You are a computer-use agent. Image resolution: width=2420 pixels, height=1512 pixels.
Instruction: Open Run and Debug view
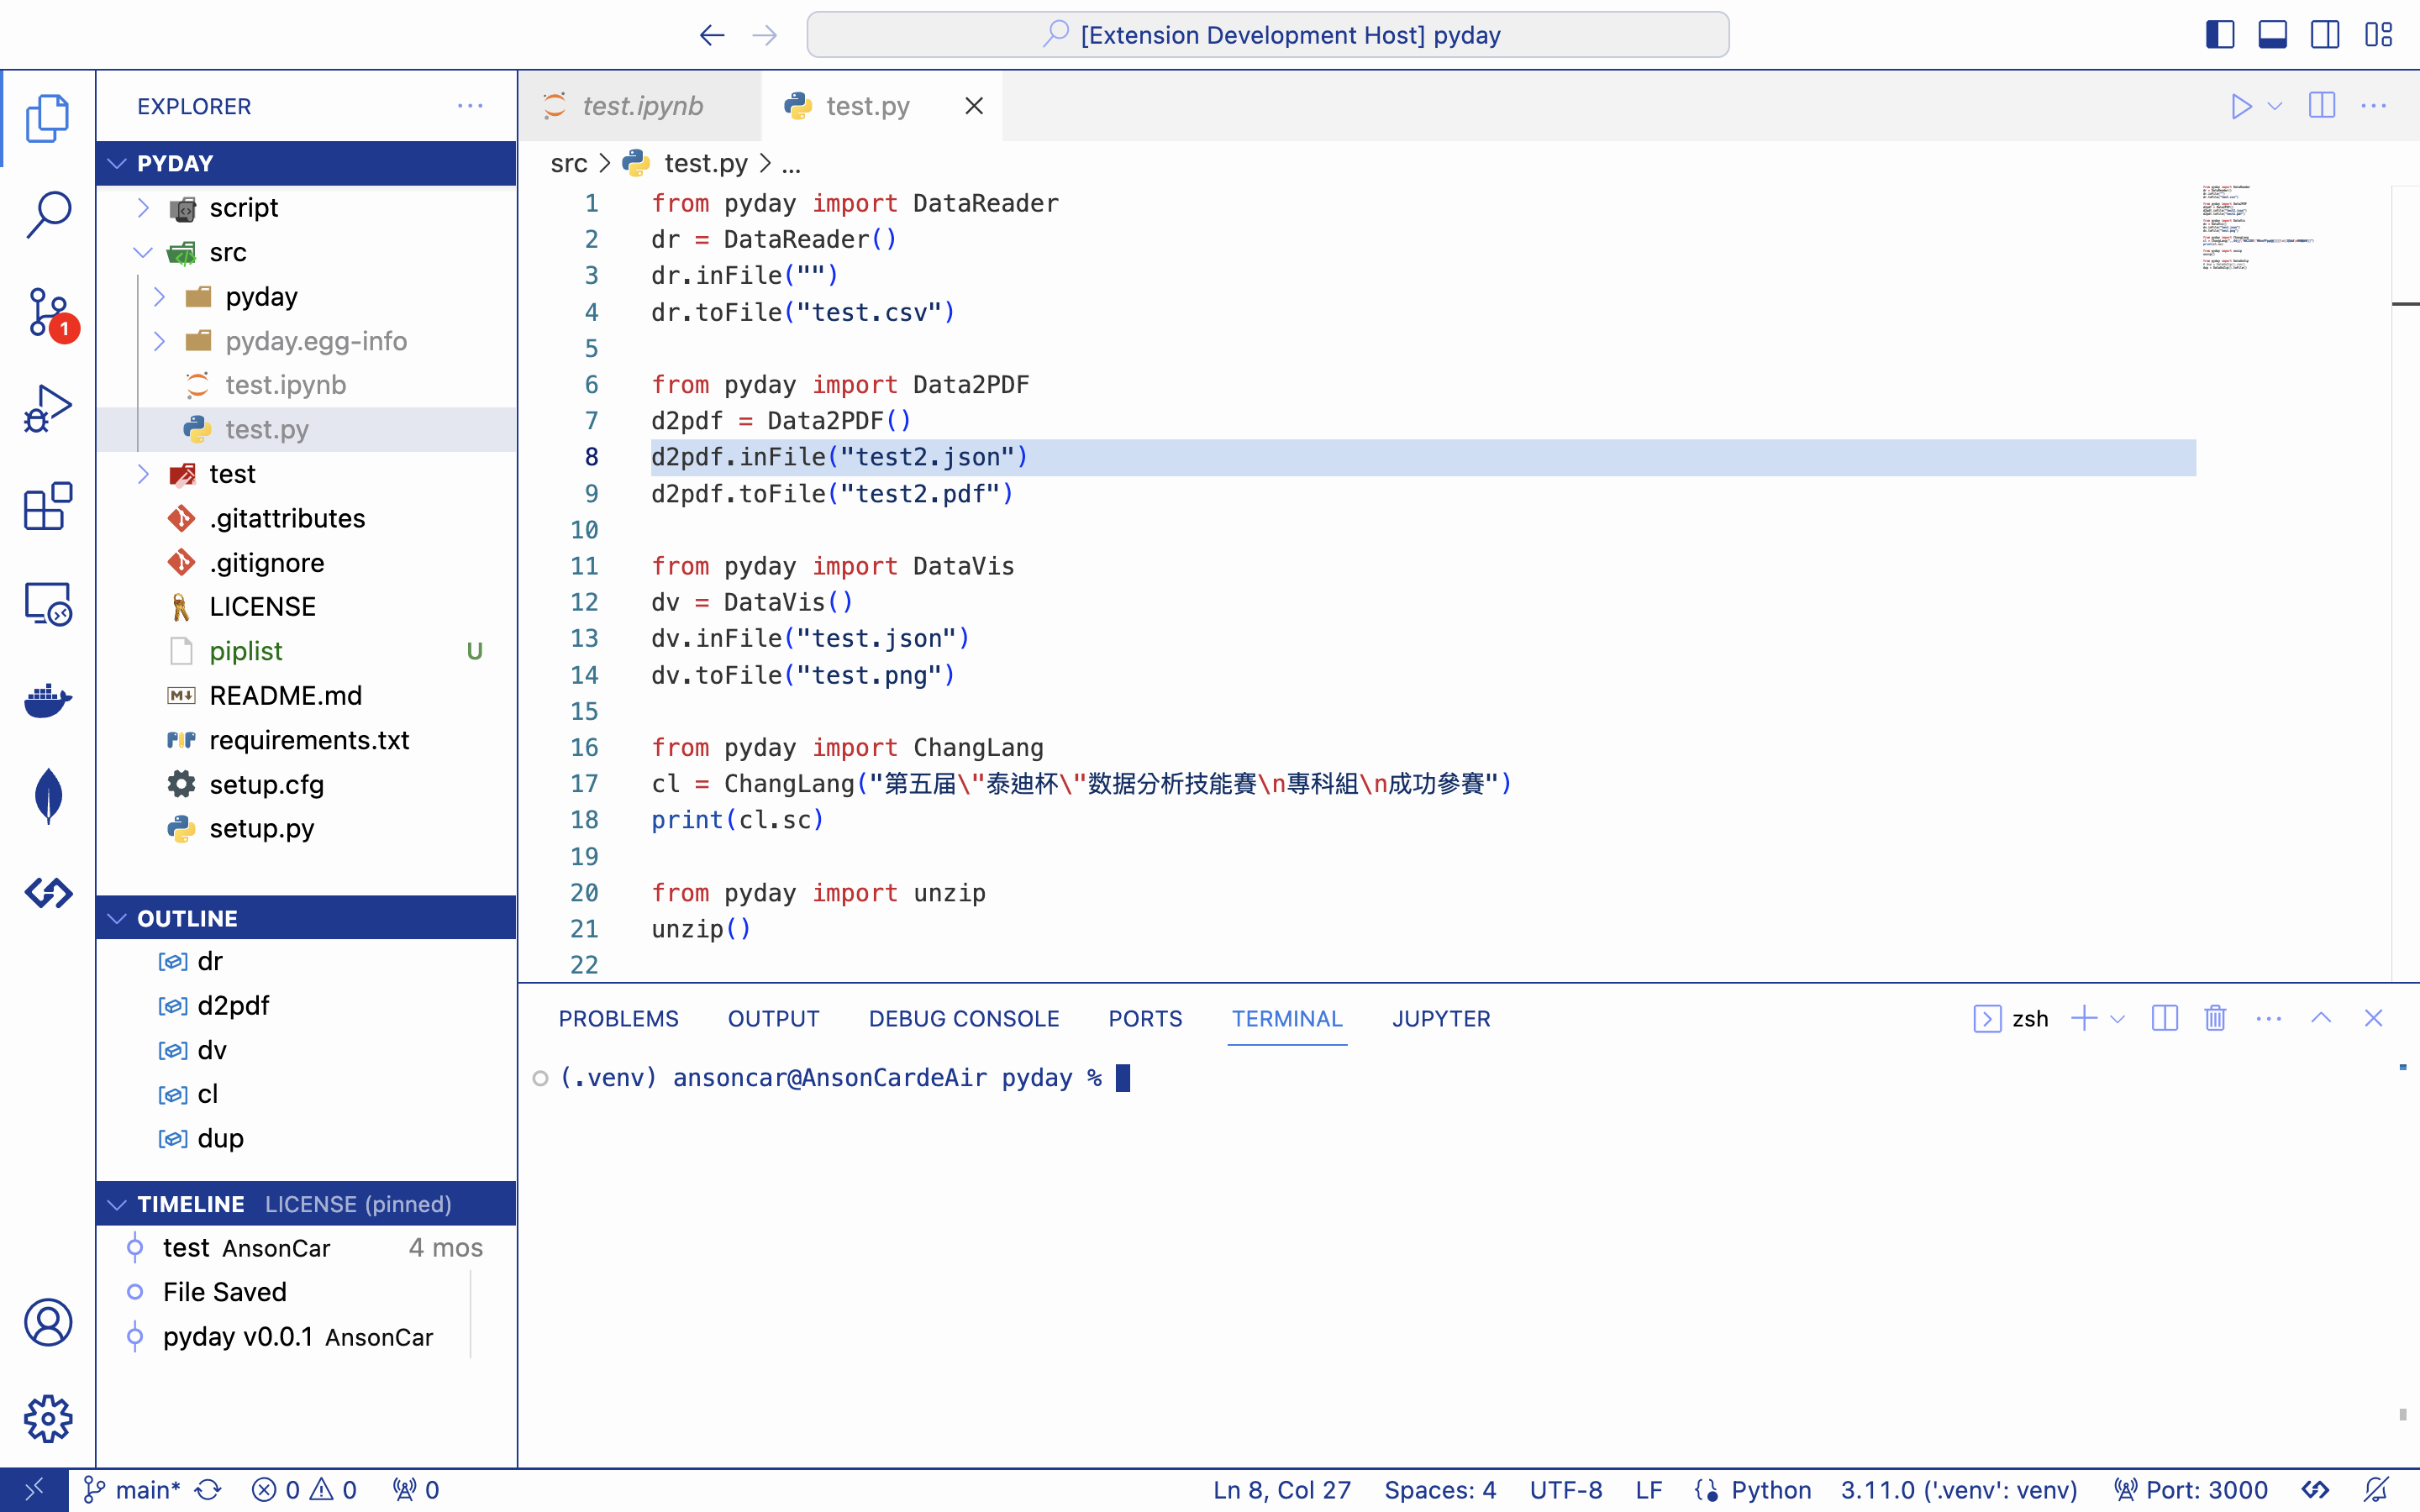[x=47, y=409]
